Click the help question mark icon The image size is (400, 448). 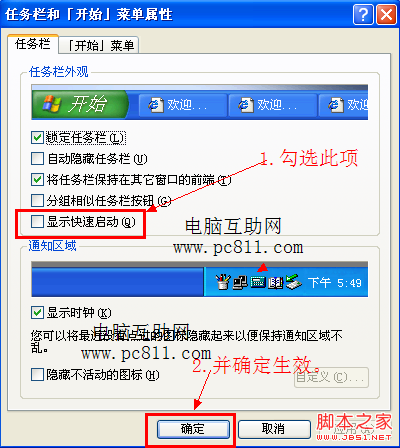point(363,15)
